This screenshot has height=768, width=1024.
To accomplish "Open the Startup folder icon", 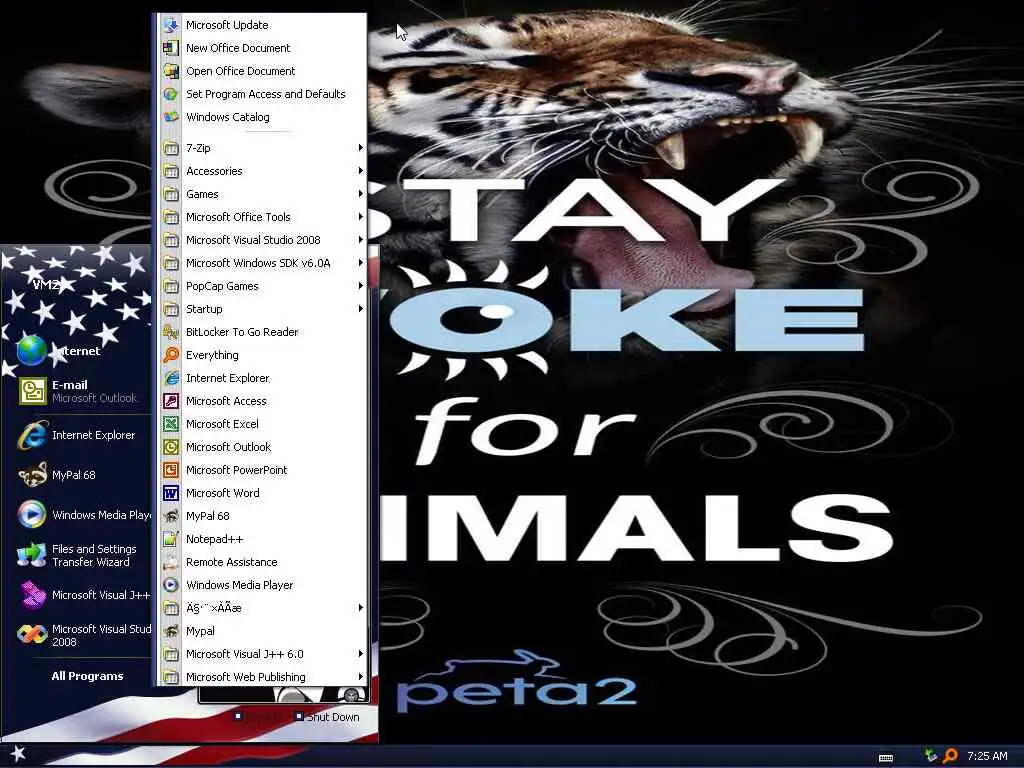I will click(x=170, y=309).
